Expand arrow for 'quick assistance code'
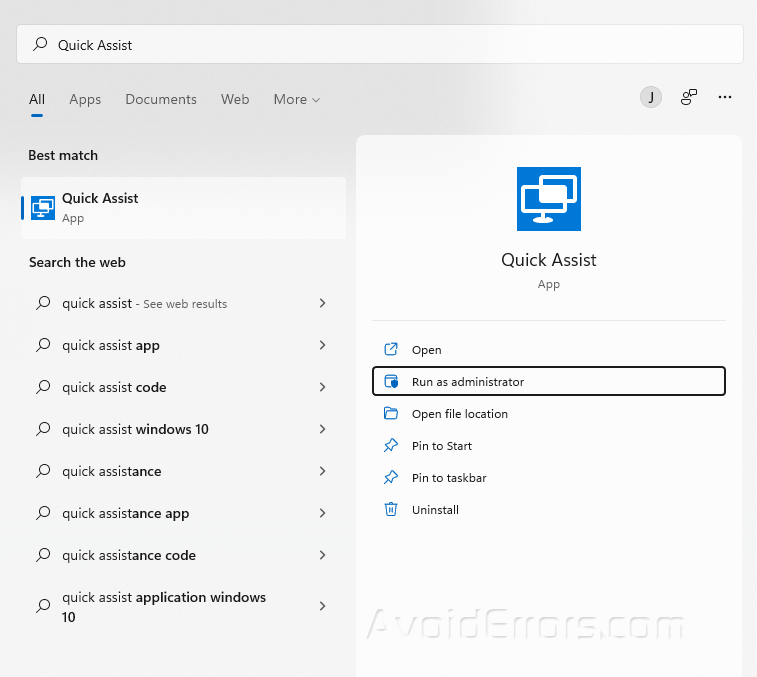Screen dimensions: 757x677 pos(322,555)
